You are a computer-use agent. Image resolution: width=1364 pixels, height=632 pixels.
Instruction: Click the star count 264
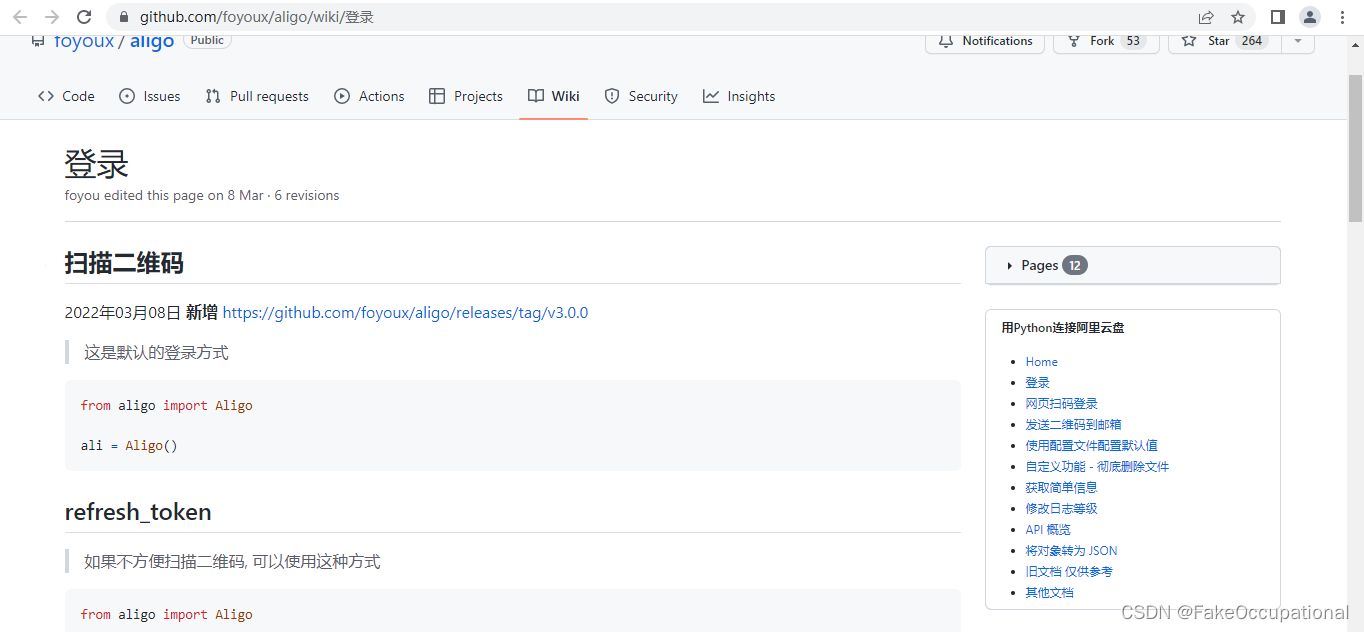coord(1251,41)
